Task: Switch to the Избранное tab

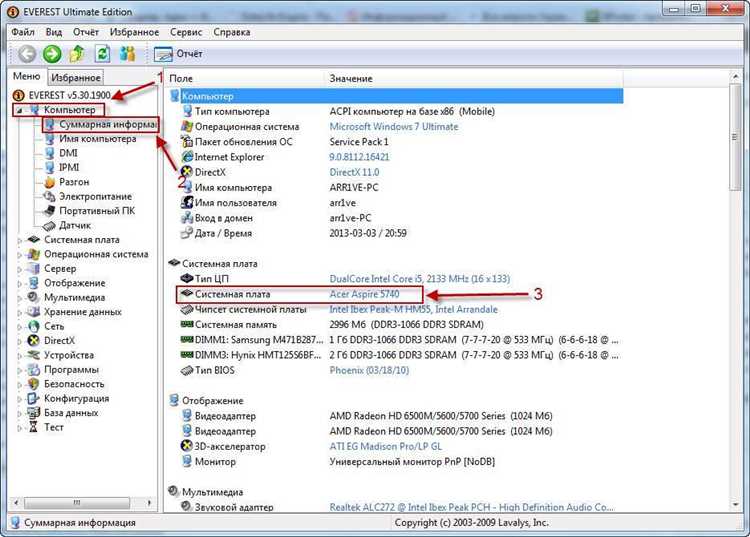Action: coord(75,77)
